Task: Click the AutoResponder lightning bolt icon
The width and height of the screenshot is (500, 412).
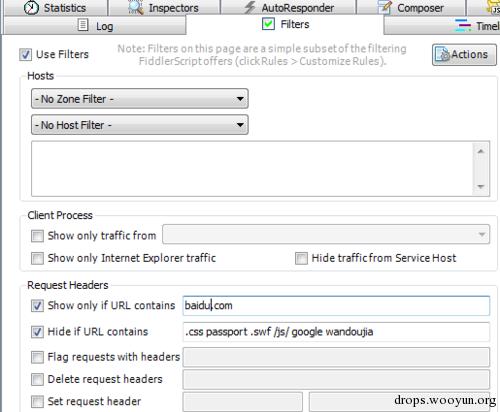Action: 249,7
